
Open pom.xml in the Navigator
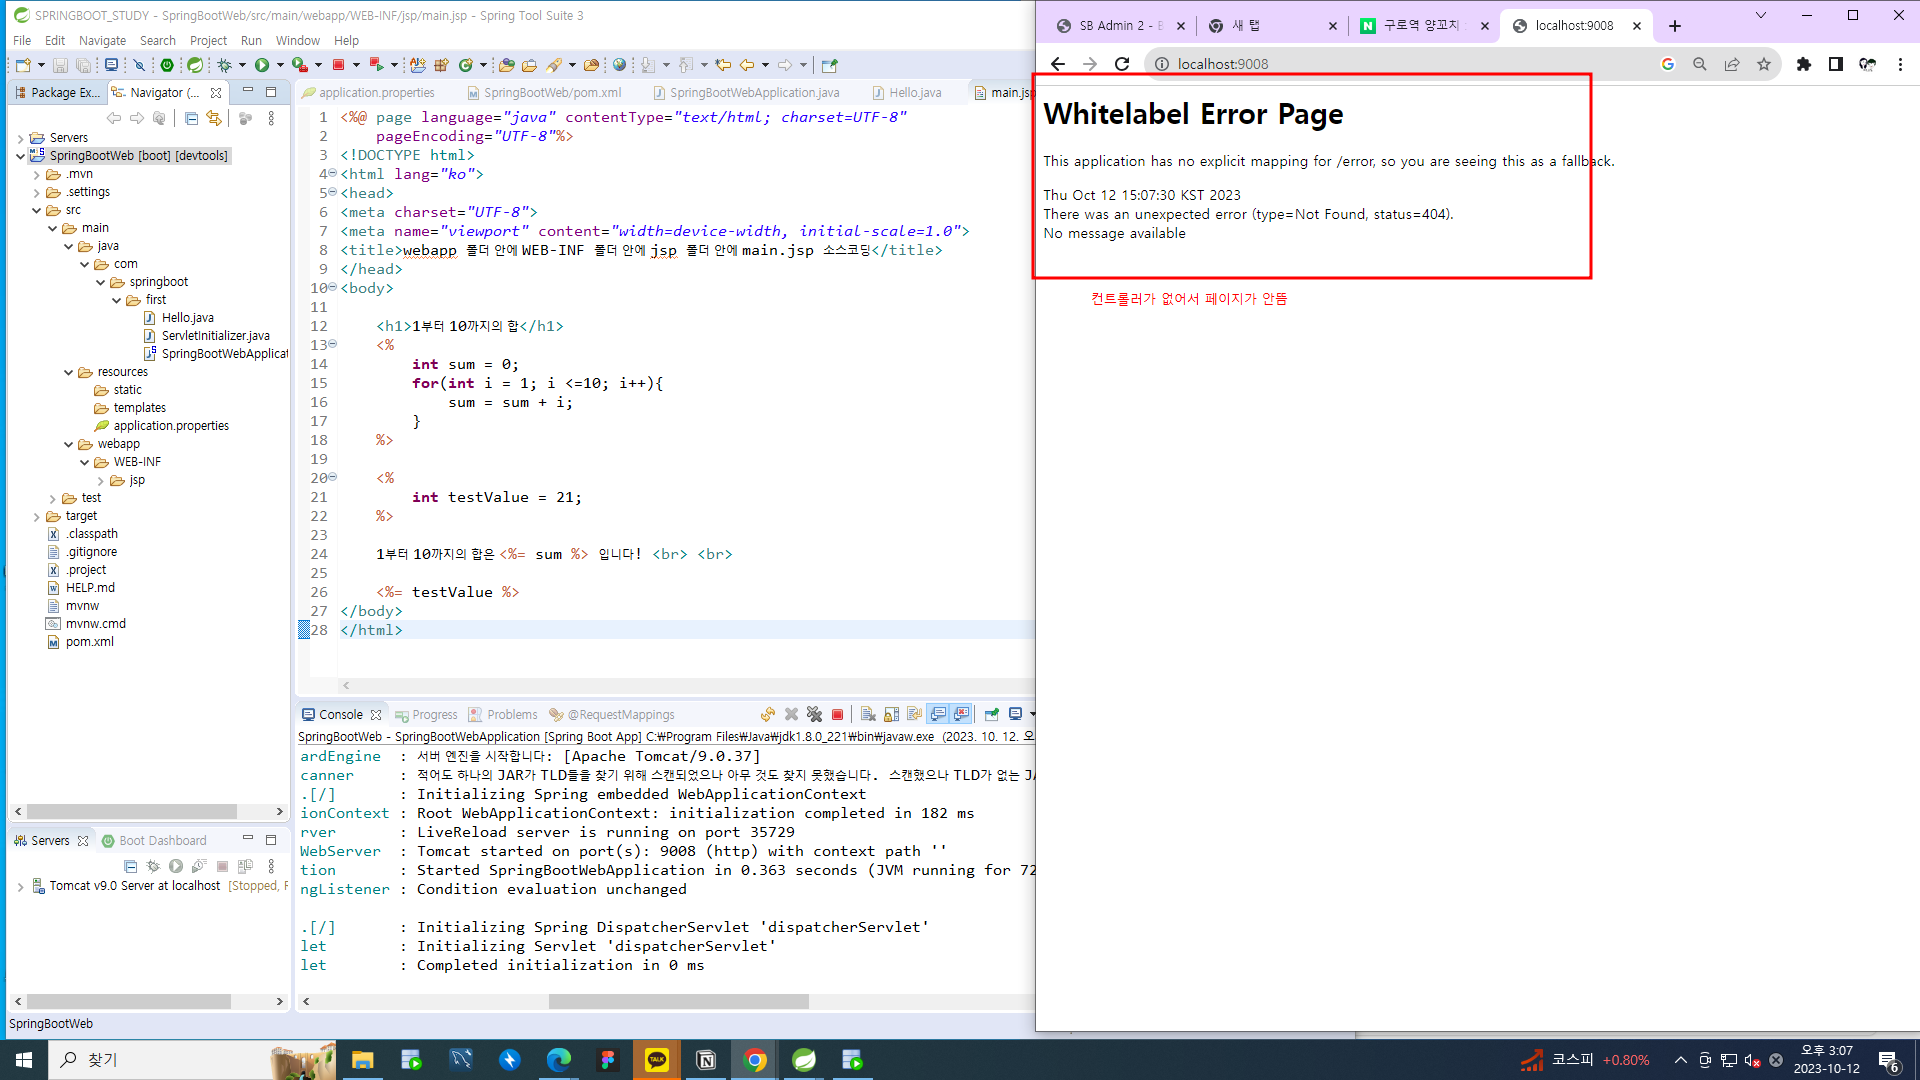pos(89,642)
